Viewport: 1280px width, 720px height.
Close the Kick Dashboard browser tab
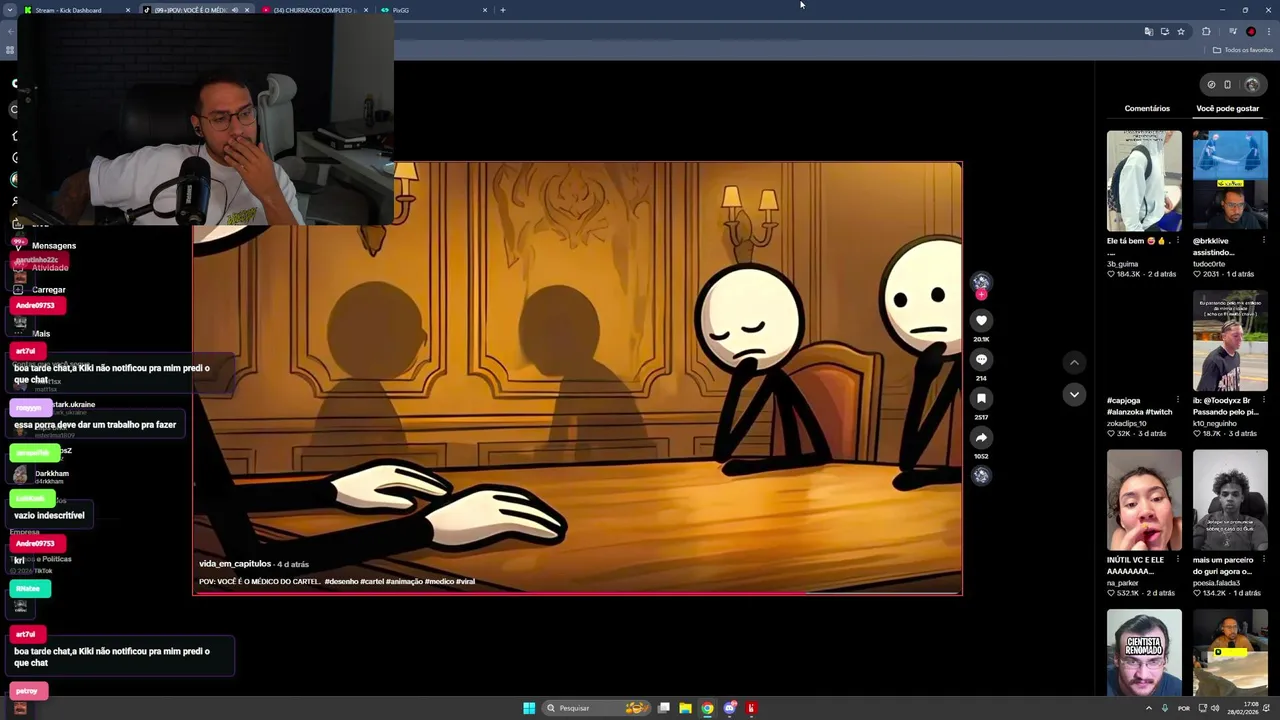pos(128,10)
